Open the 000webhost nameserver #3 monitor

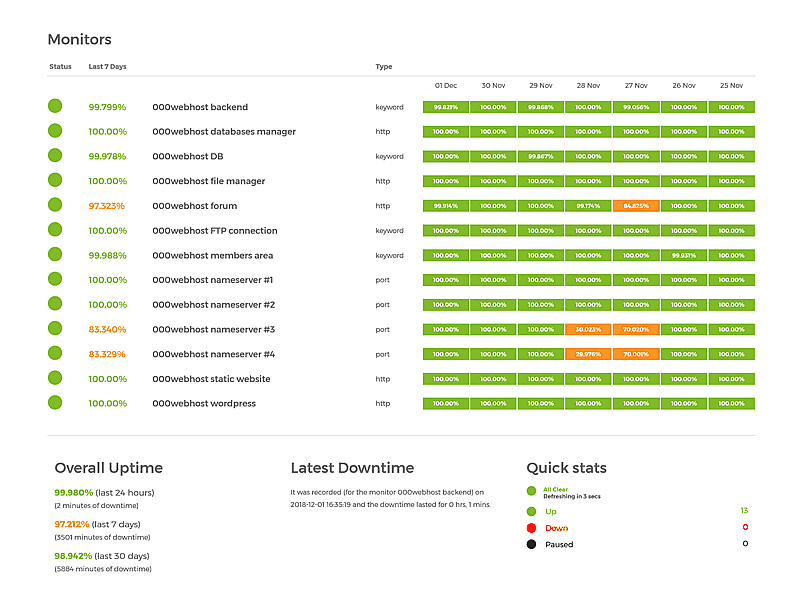(214, 329)
